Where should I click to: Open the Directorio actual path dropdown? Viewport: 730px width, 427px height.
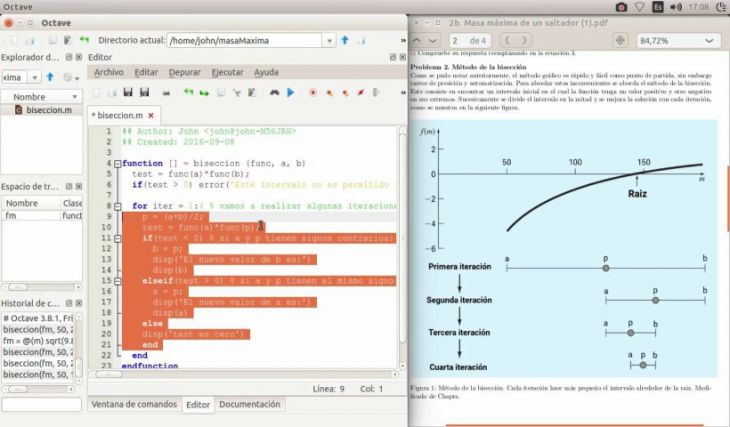tap(329, 41)
